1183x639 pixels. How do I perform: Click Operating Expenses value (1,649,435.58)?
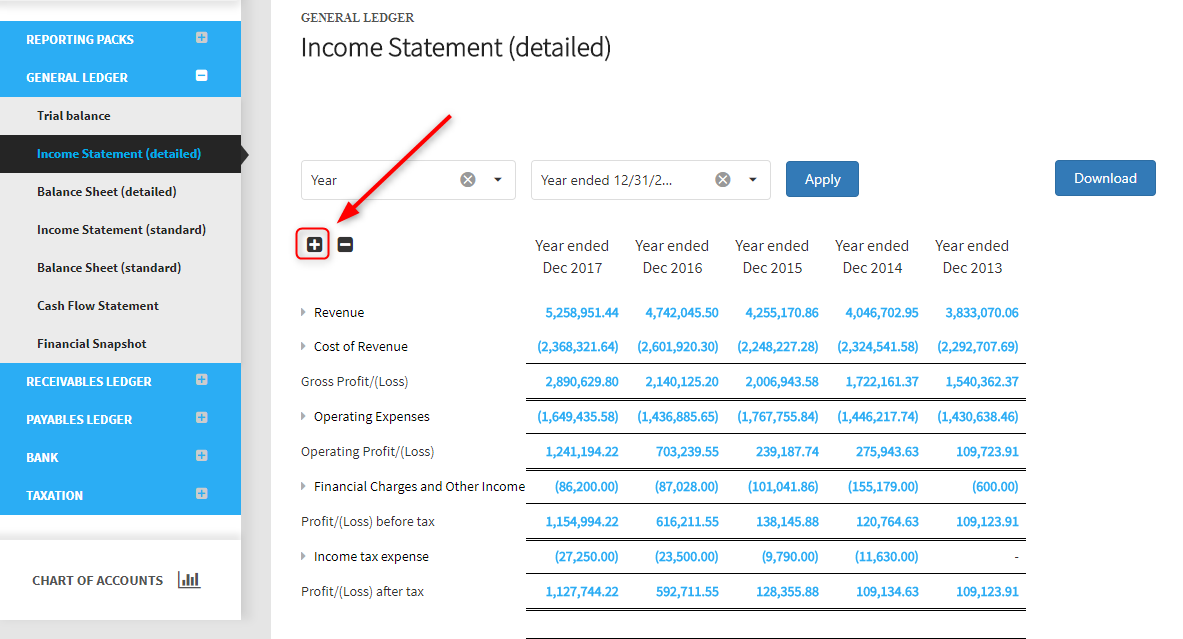(578, 416)
